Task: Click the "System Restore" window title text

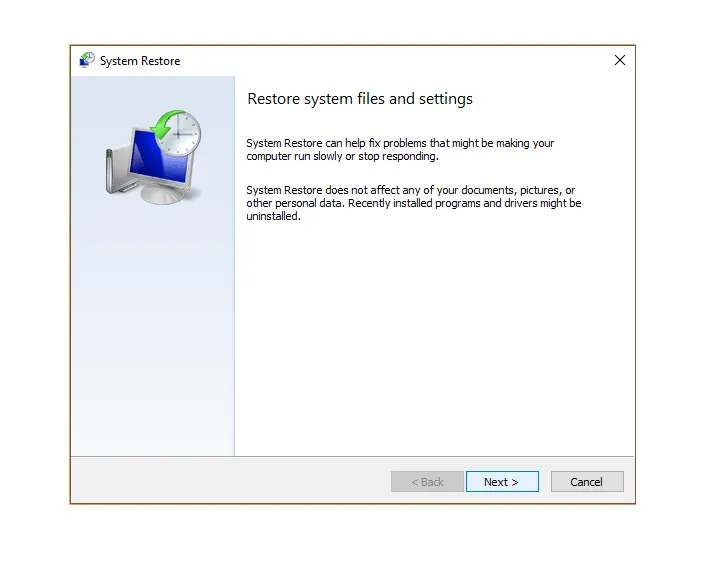Action: click(140, 61)
